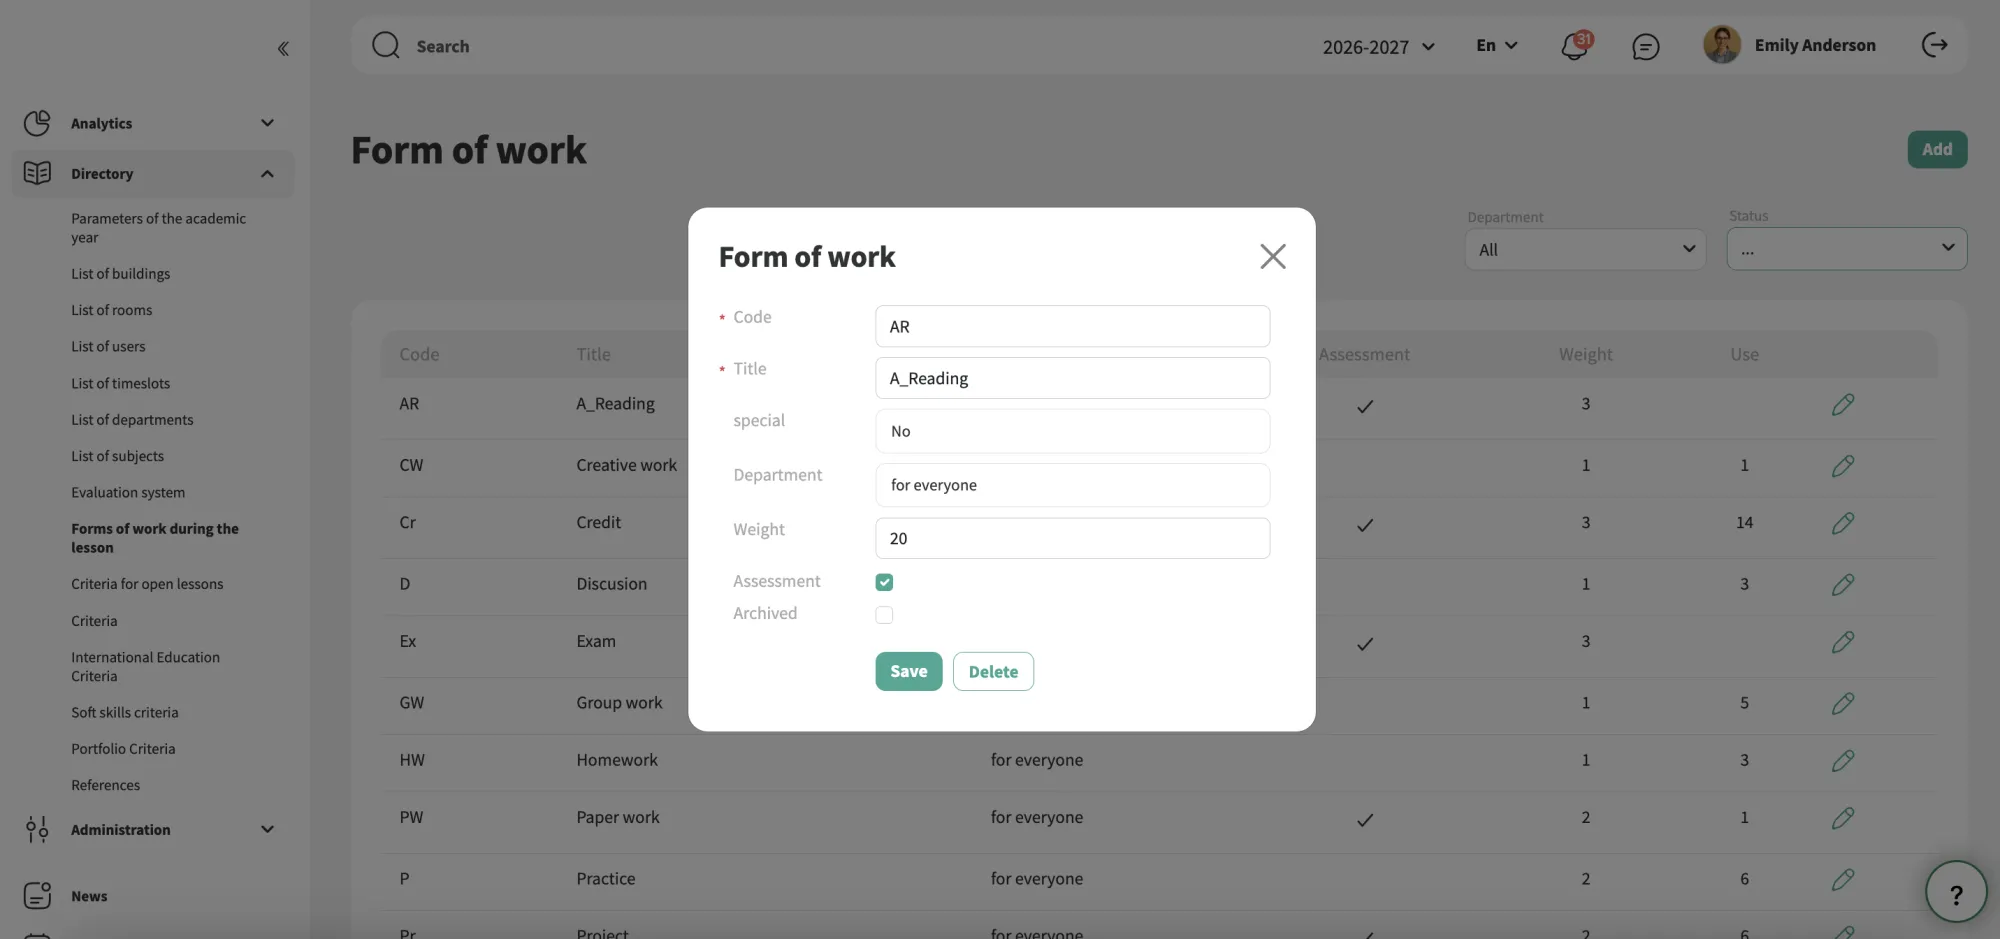Open List of rooms menu item
The width and height of the screenshot is (2000, 939).
[x=112, y=310]
